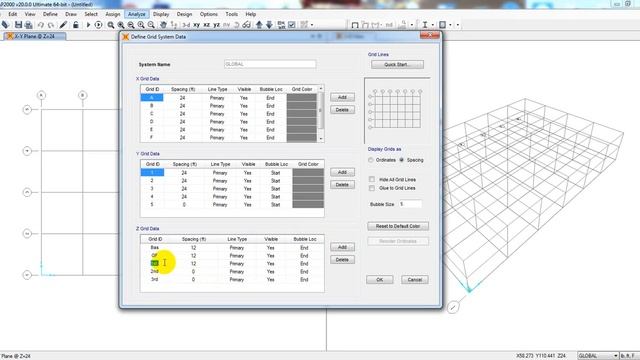The width and height of the screenshot is (640, 360).
Task: Open the units dropdown in status bar
Action: (629, 356)
